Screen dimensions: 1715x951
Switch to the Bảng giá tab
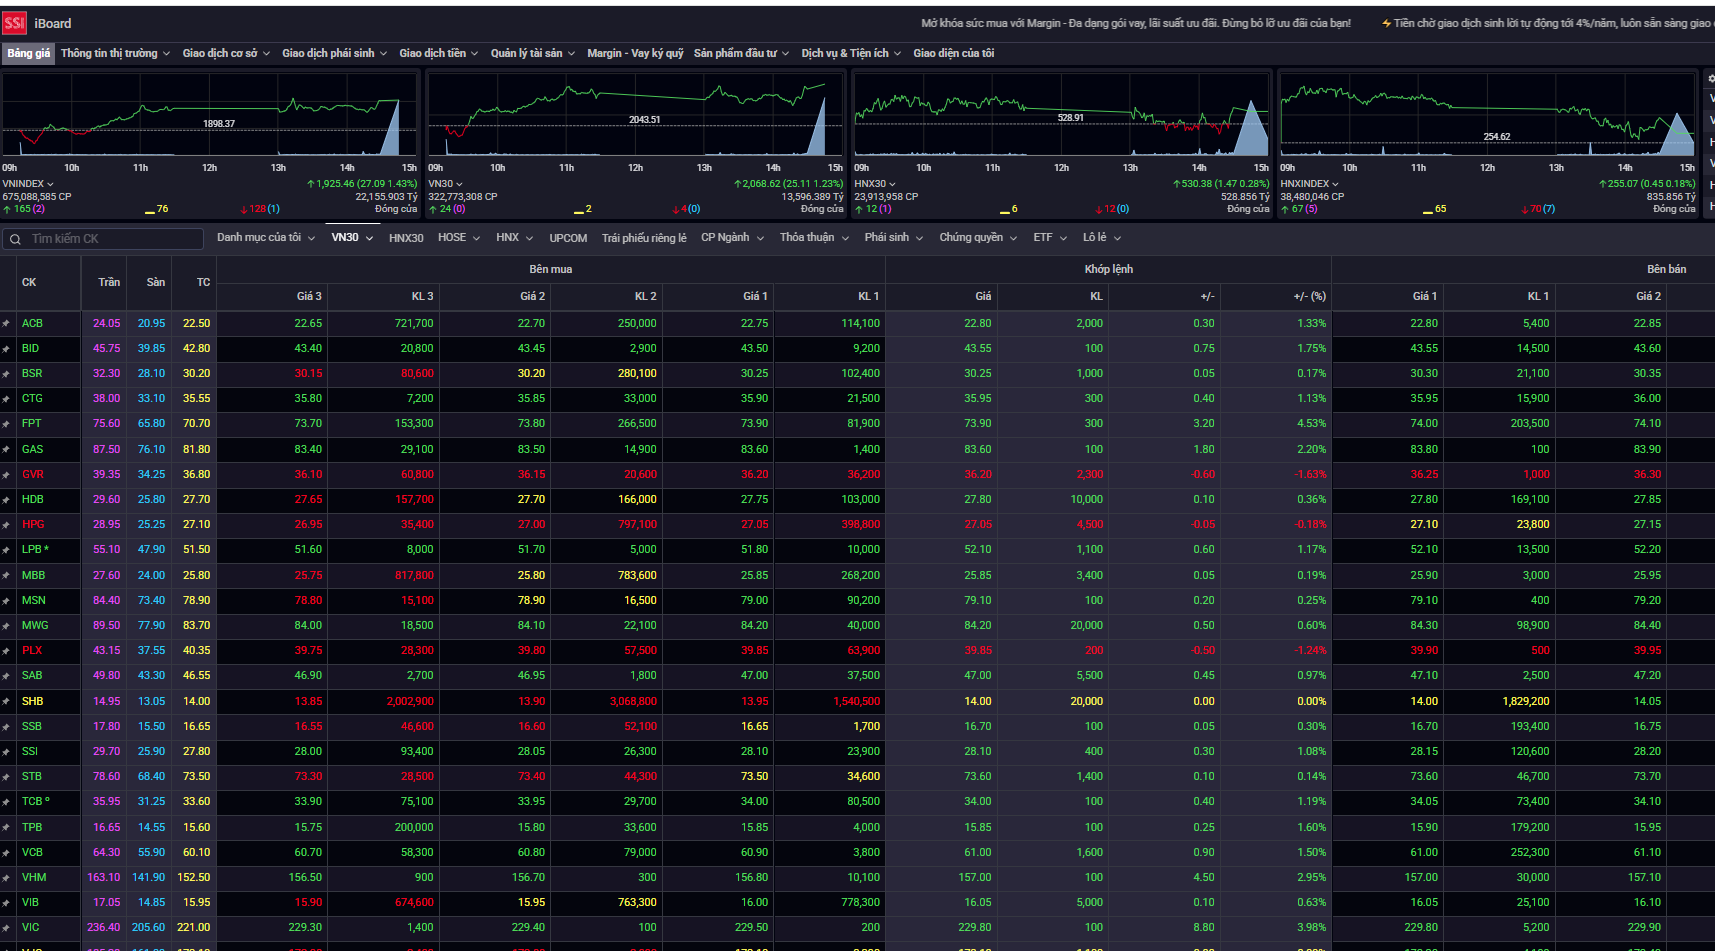point(28,54)
